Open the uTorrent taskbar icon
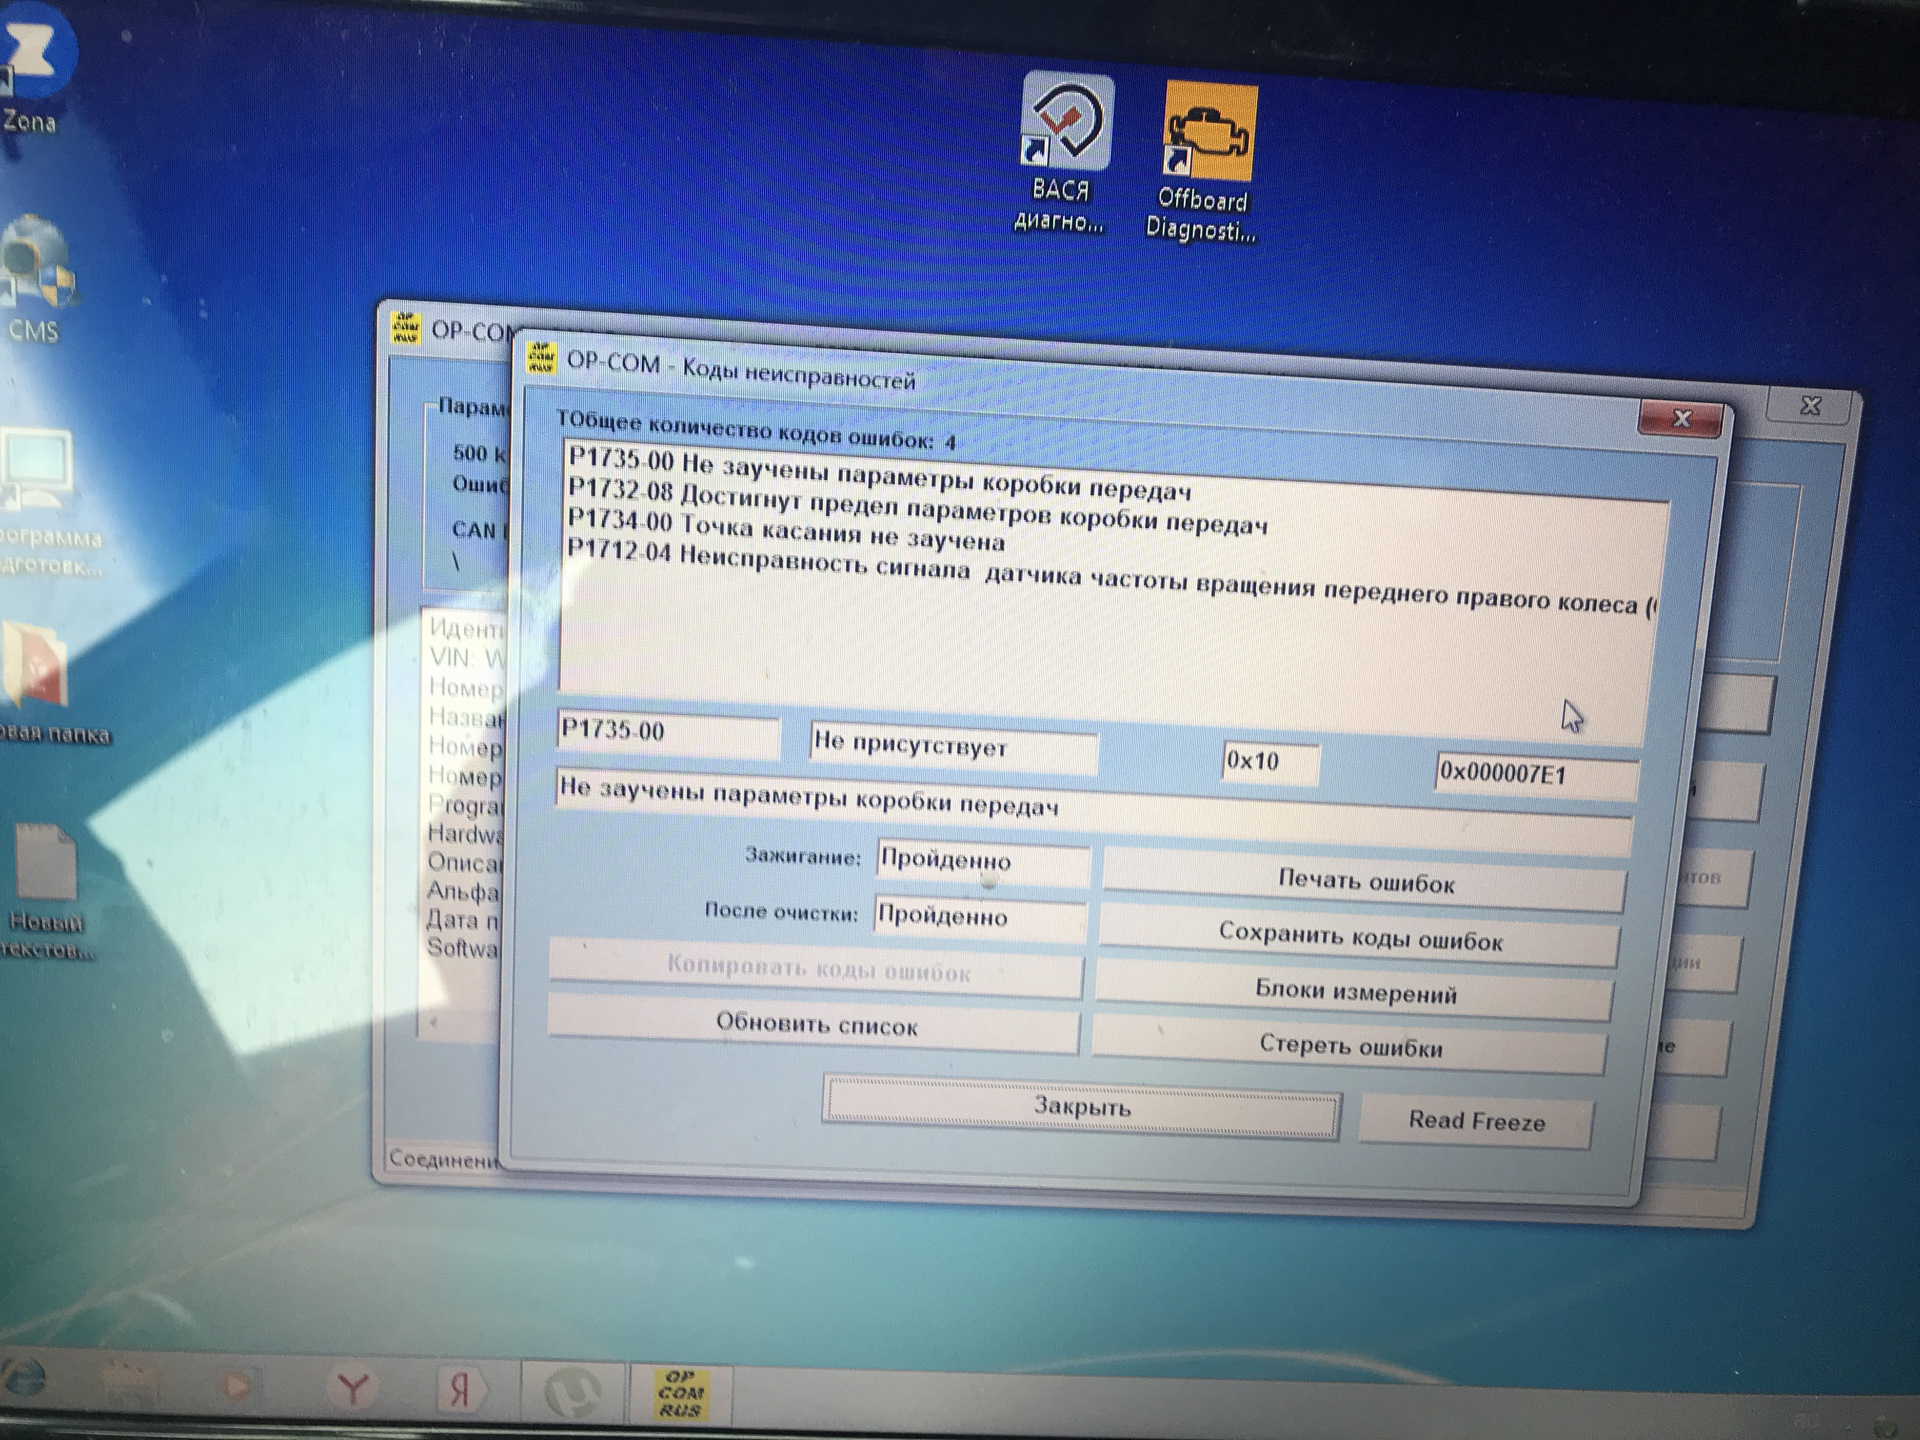This screenshot has width=1920, height=1440. click(572, 1392)
